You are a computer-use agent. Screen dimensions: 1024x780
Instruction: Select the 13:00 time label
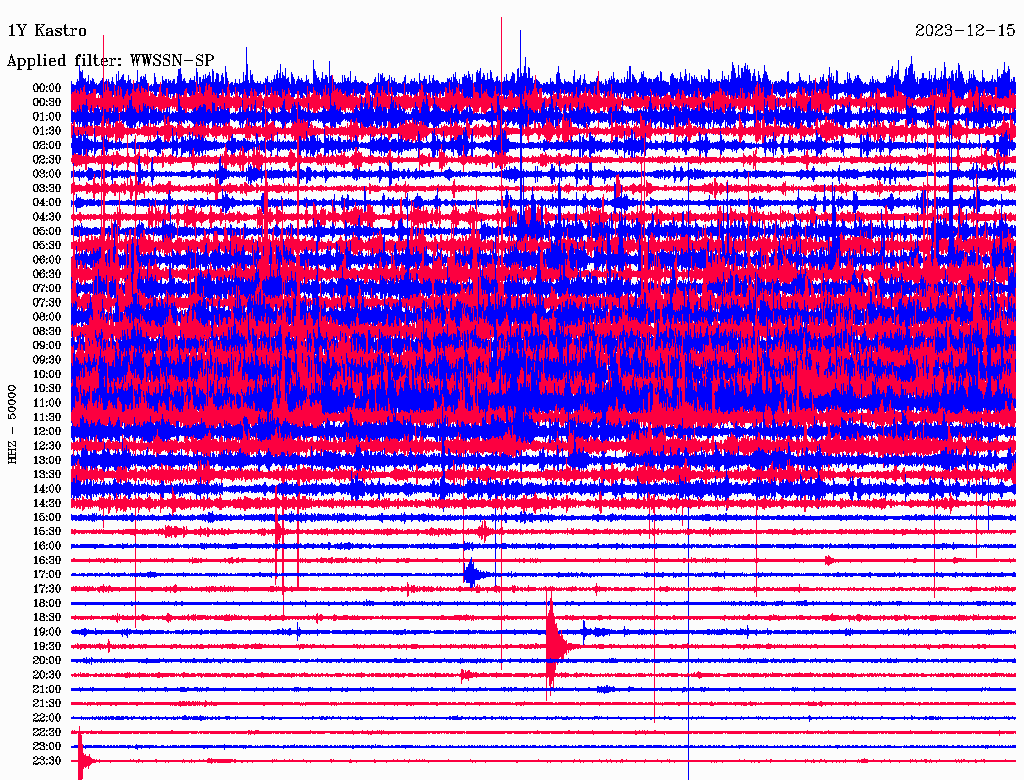point(46,461)
